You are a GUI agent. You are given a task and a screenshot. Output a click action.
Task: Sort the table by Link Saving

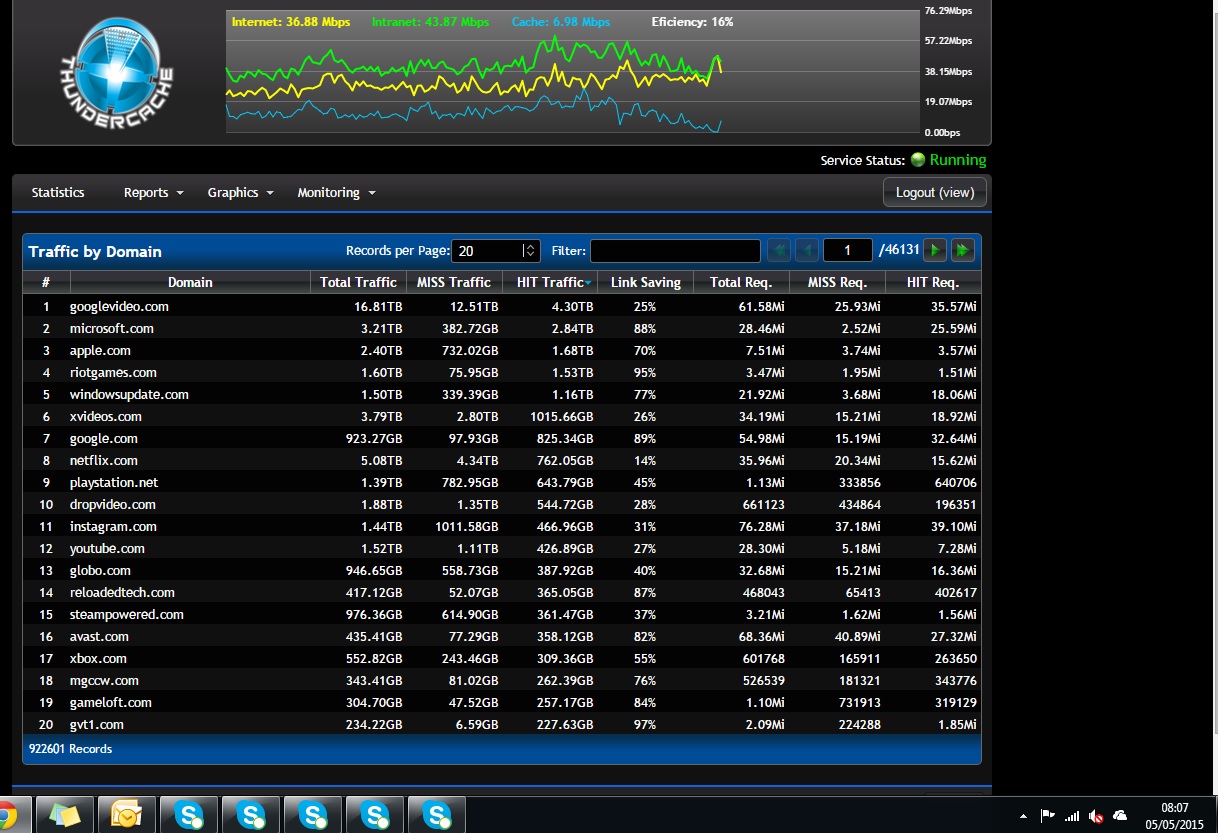pyautogui.click(x=645, y=283)
